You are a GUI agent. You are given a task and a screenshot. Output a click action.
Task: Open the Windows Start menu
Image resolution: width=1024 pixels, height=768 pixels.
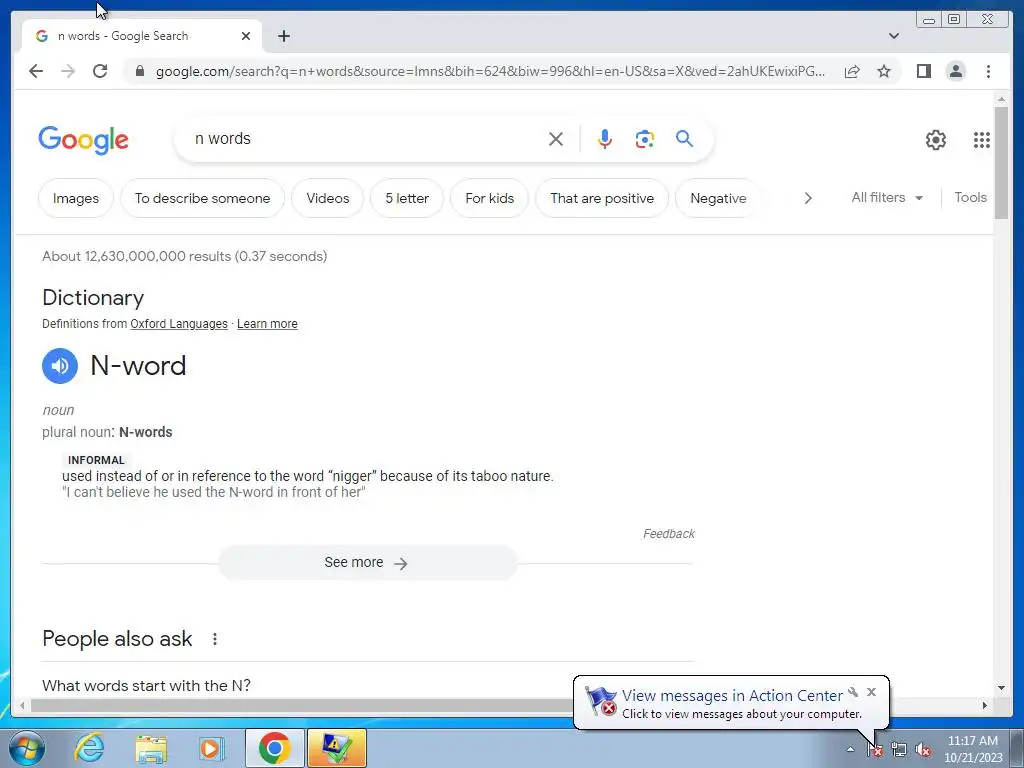[26, 748]
